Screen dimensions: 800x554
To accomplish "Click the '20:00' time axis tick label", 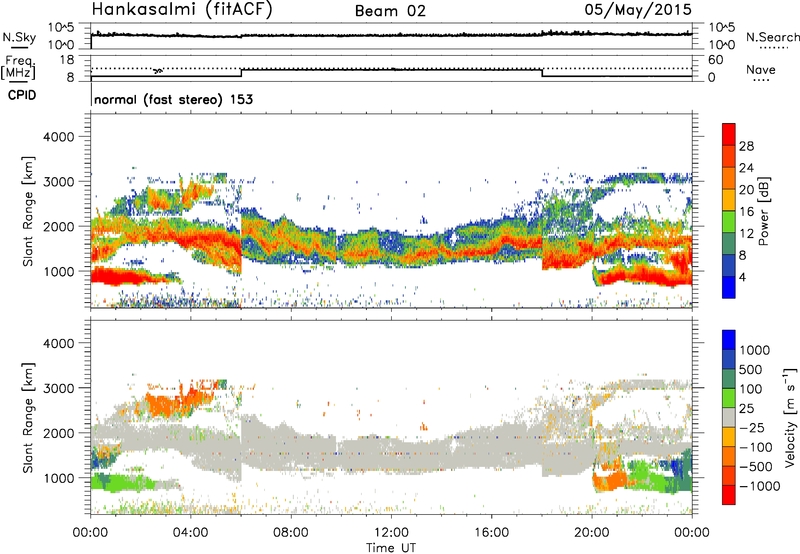I will pyautogui.click(x=591, y=533).
